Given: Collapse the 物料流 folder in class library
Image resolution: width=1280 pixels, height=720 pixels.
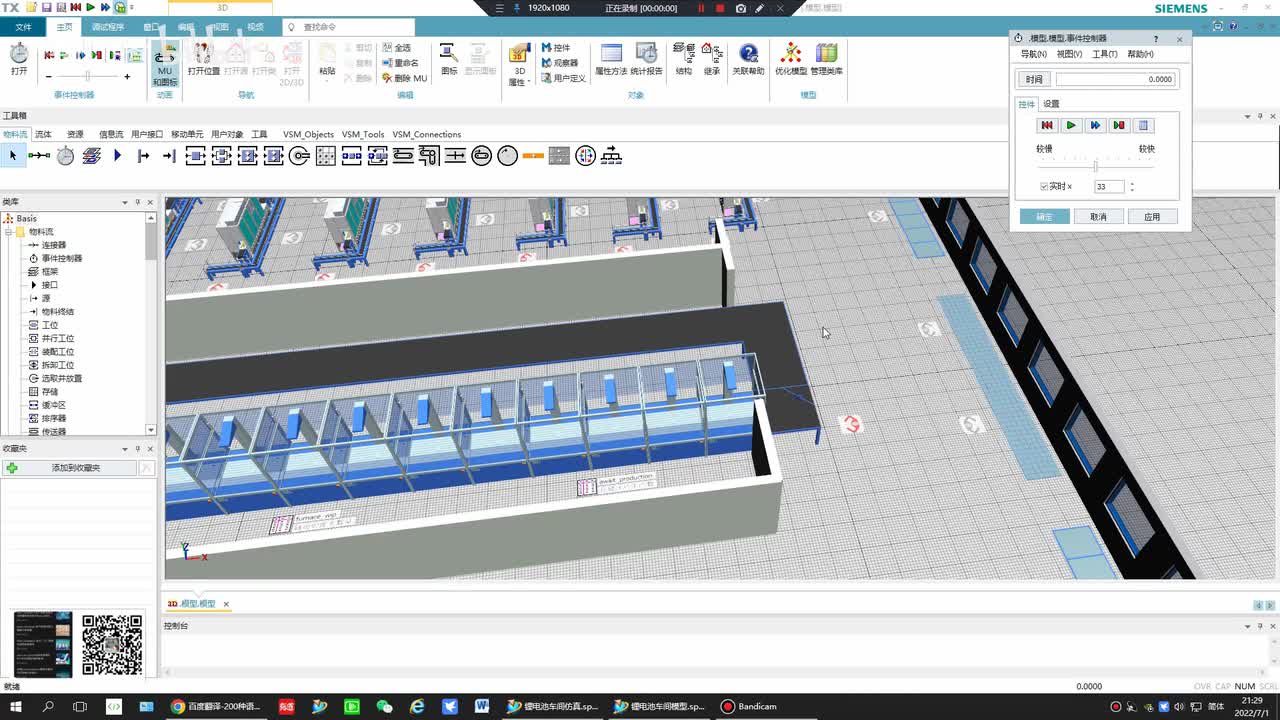Looking at the screenshot, I should [x=8, y=232].
